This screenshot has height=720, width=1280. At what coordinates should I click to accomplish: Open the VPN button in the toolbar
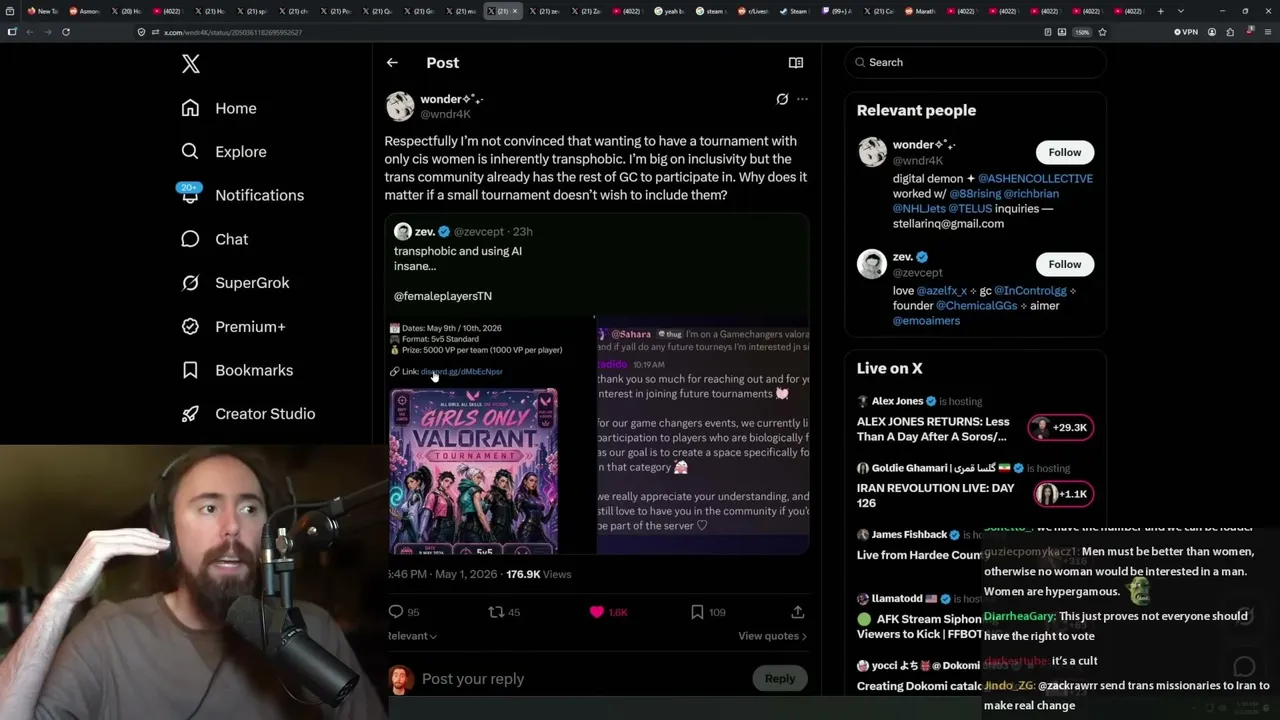[1186, 32]
